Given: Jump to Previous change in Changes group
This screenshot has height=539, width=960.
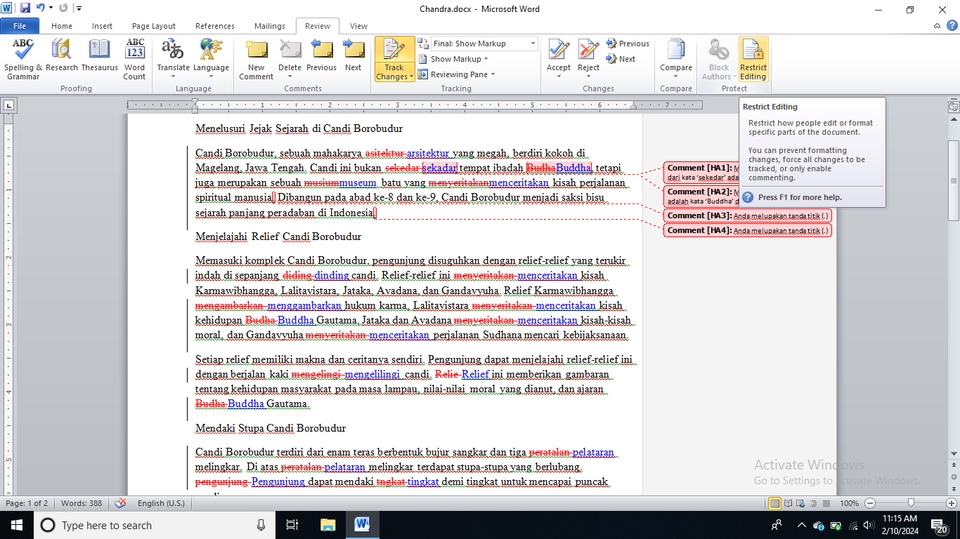Looking at the screenshot, I should [x=628, y=43].
